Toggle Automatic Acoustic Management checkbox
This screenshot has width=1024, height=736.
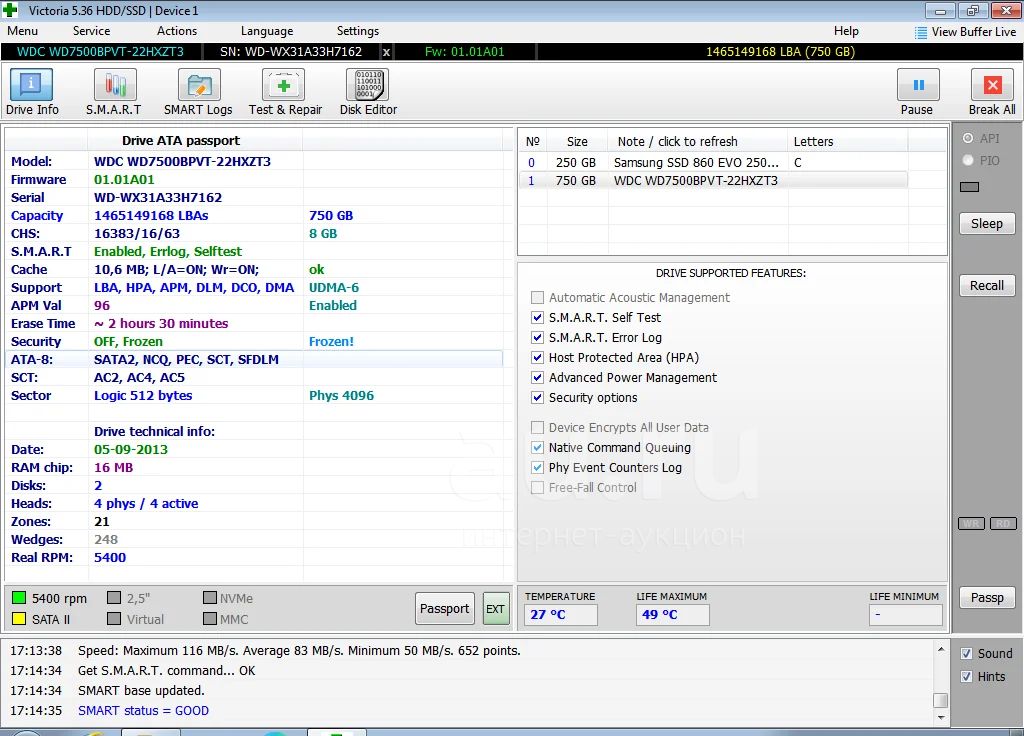pos(537,298)
